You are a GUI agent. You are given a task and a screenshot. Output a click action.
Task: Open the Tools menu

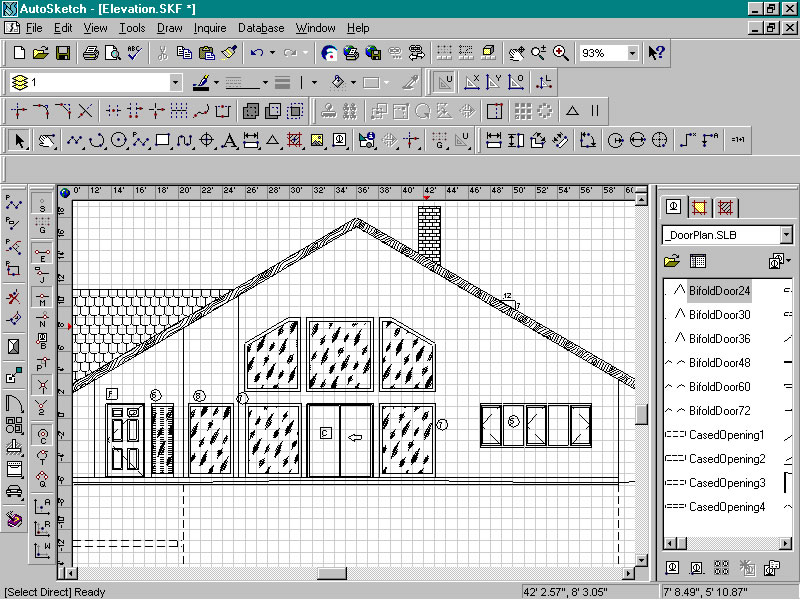click(132, 28)
